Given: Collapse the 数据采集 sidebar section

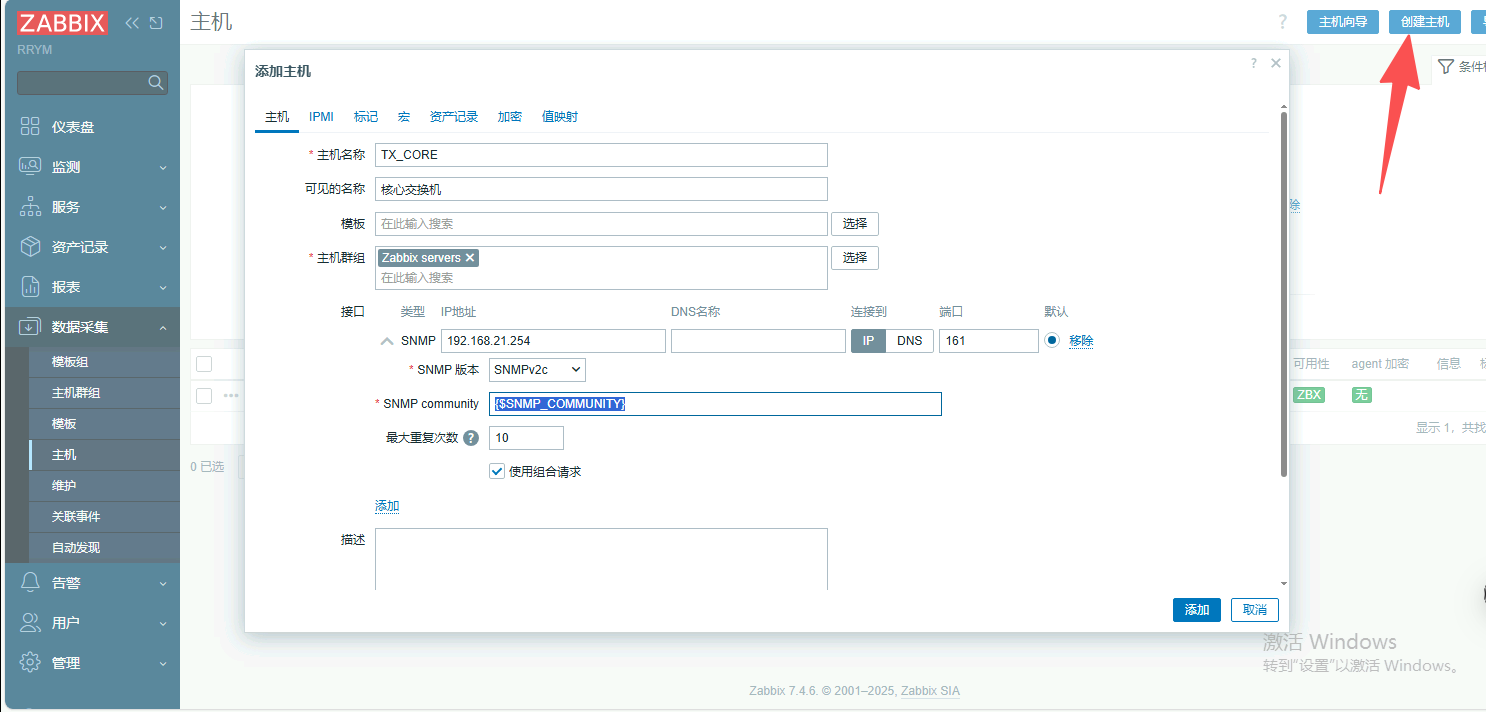Looking at the screenshot, I should coord(163,327).
